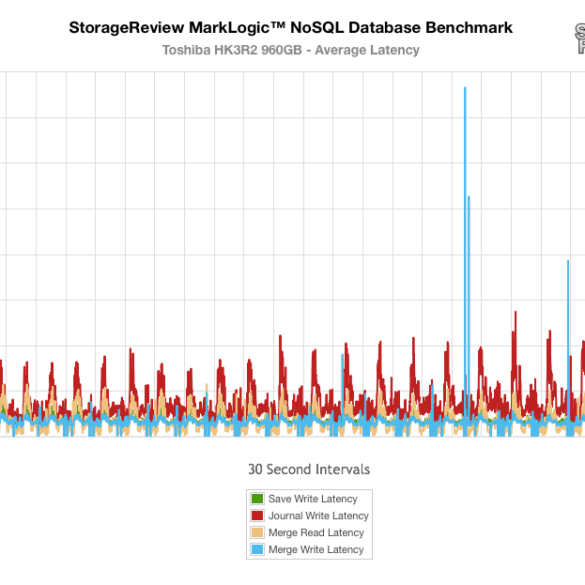The height and width of the screenshot is (585, 585).
Task: Click the chart title 'StorageReview MarkLogic NoSQL Database Benchmark'
Action: [291, 28]
